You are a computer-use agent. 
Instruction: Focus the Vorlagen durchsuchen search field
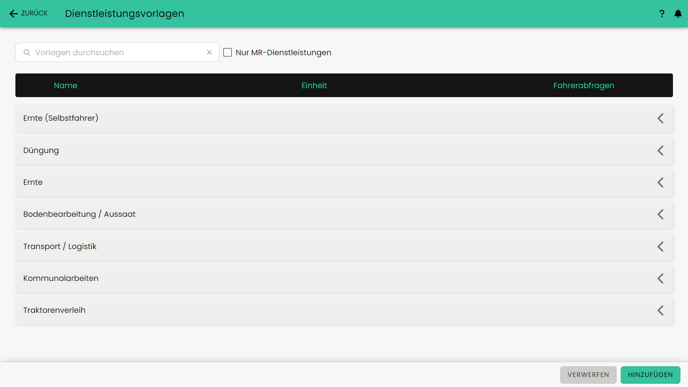point(117,52)
